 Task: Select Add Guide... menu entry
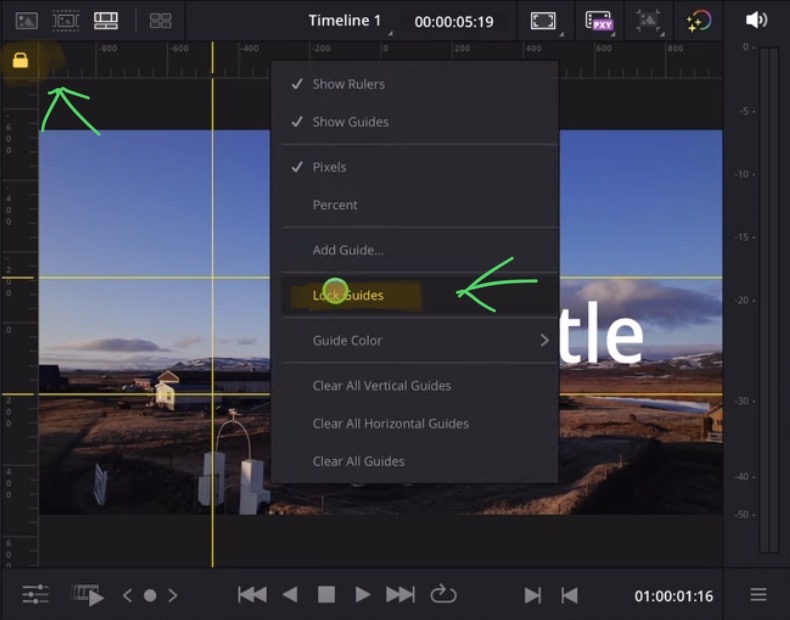pyautogui.click(x=348, y=250)
